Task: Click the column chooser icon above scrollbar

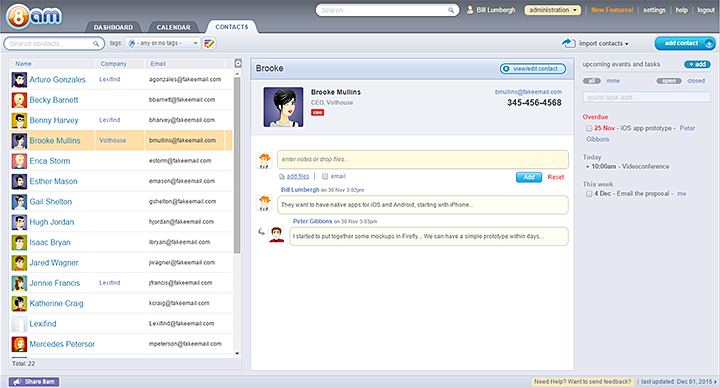Action: point(238,63)
